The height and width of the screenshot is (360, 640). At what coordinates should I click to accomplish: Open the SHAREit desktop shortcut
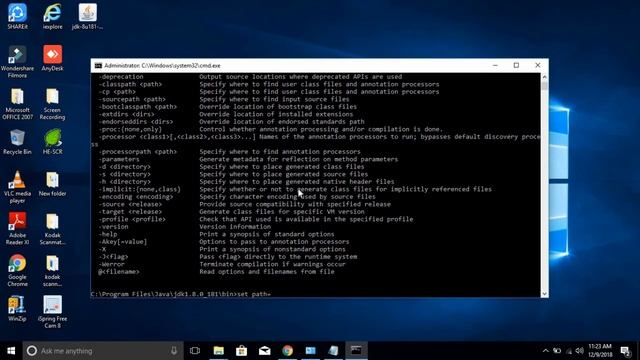tap(17, 16)
